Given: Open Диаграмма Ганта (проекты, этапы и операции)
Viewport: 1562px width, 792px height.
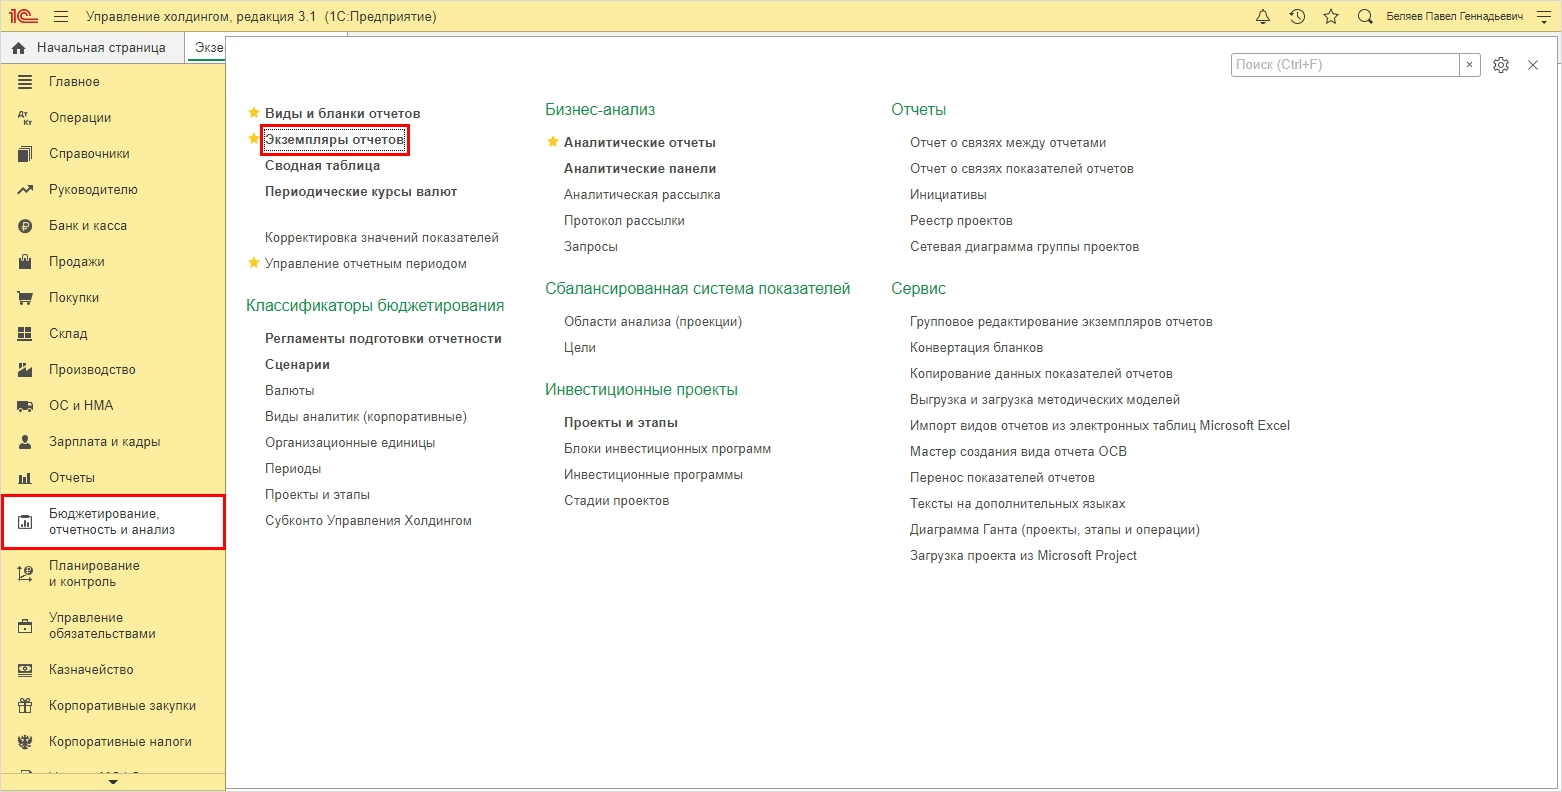Looking at the screenshot, I should [1055, 530].
